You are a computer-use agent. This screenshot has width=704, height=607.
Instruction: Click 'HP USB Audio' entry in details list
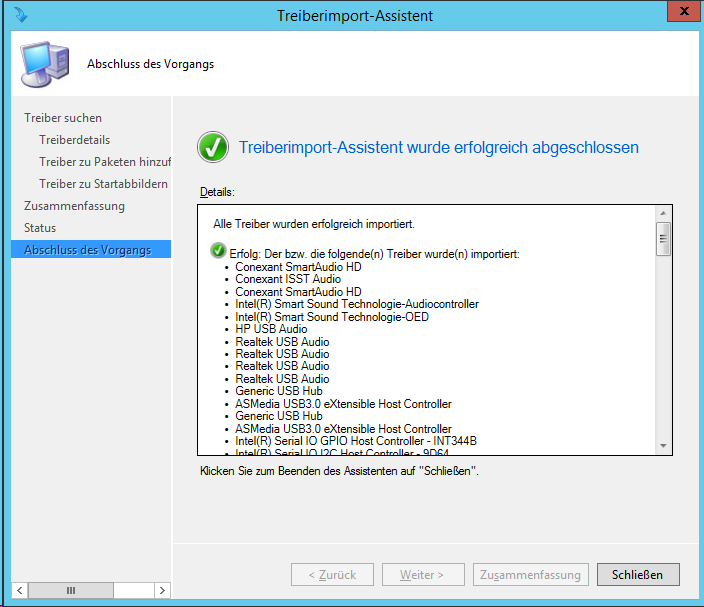(271, 329)
